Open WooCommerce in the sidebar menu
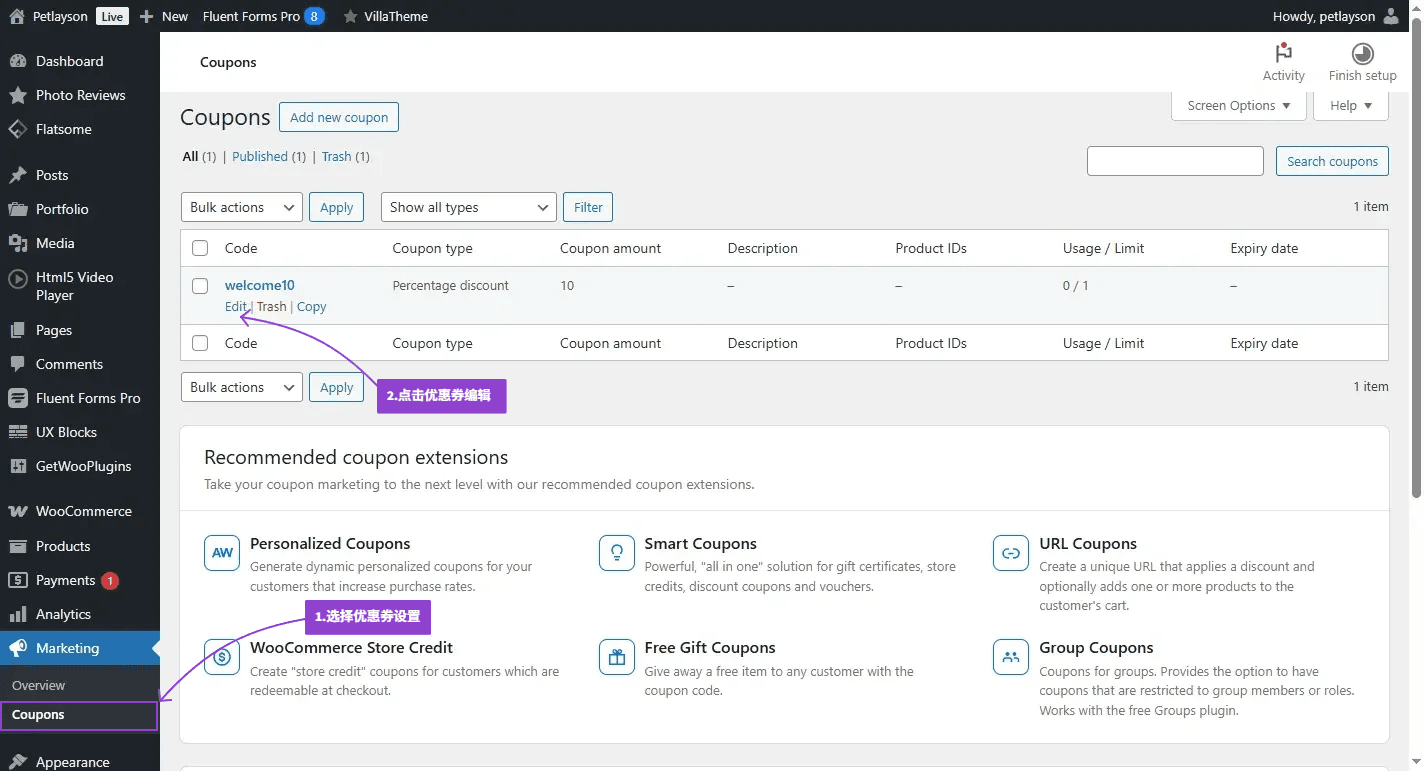Screen dimensions: 1424x771 point(83,511)
